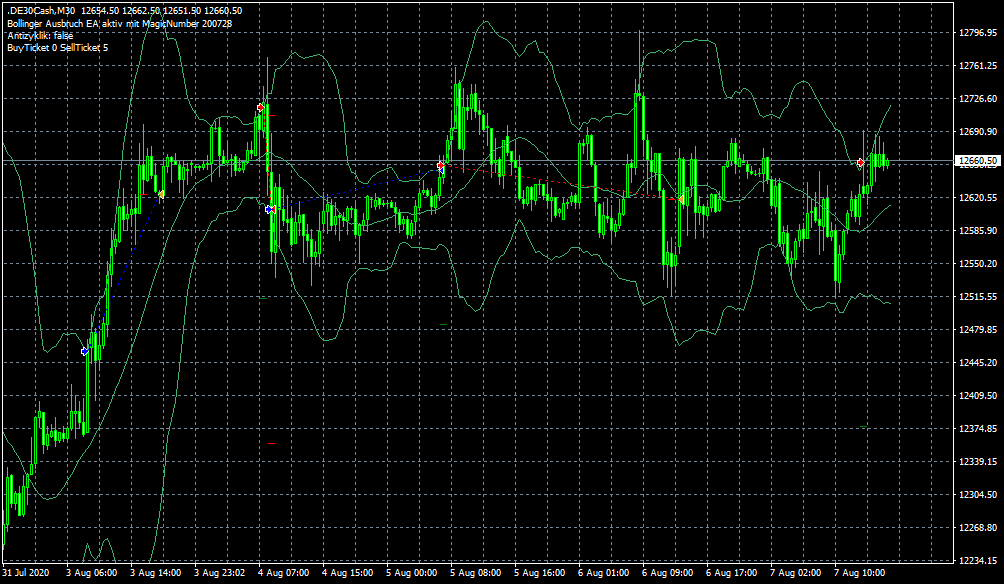
Task: Click the 3 Aug 14:00 time label
Action: pyautogui.click(x=156, y=572)
